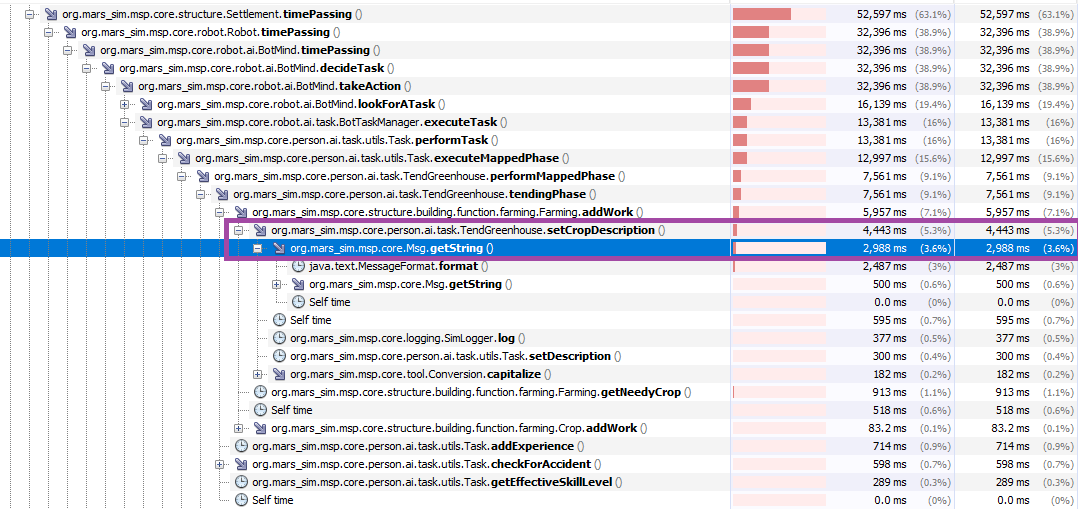
Task: Collapse the Task.executeMappedPhase node
Action: [162, 158]
